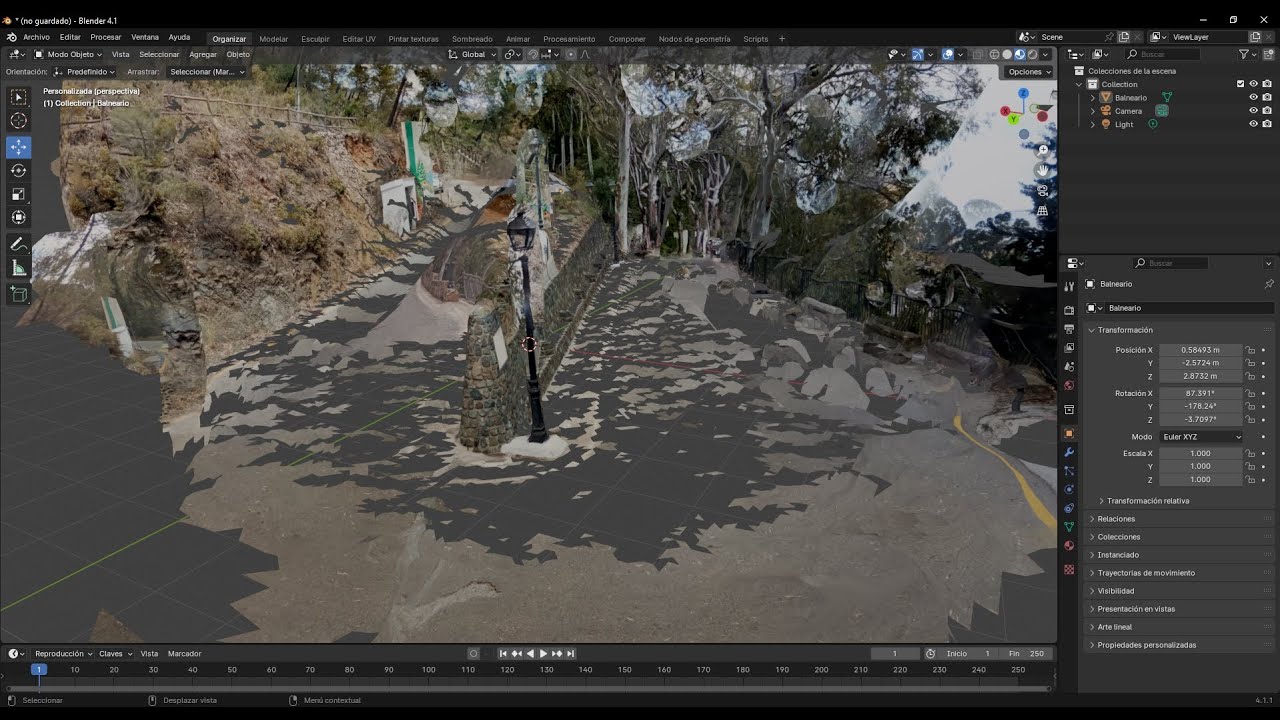Activate the Transform tool
Screen dimensions: 1280x720
coord(19,217)
